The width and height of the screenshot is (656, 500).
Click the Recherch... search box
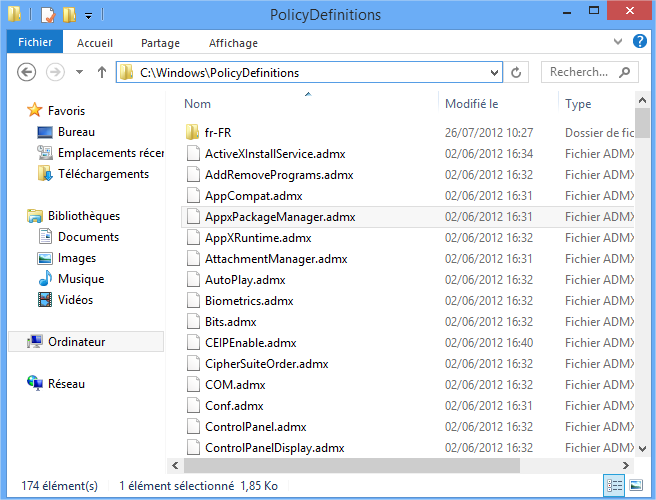(589, 72)
